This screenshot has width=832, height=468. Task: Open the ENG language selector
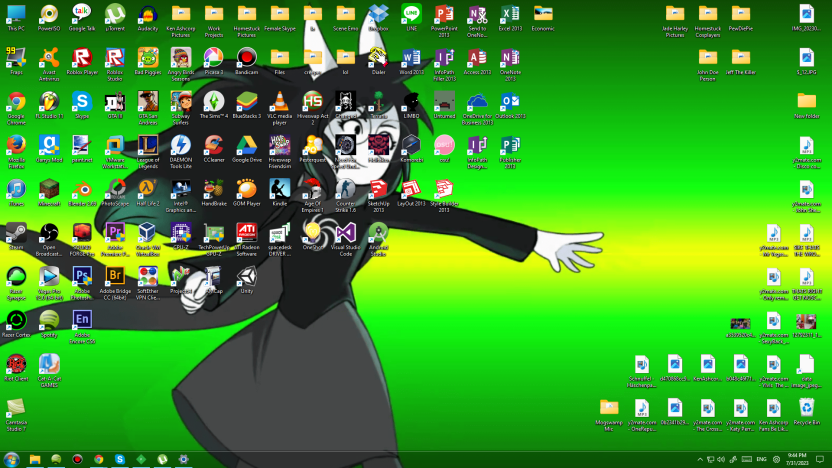click(760, 459)
